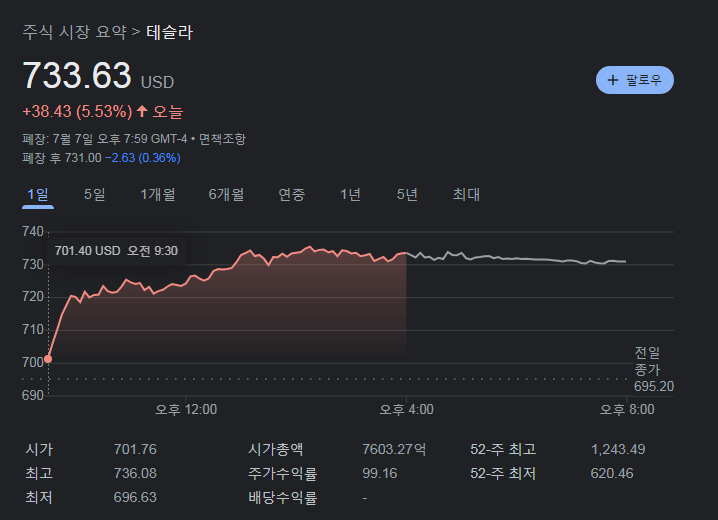The image size is (718, 520).
Task: Switch to the 최대 chart range tab
Action: 466,195
